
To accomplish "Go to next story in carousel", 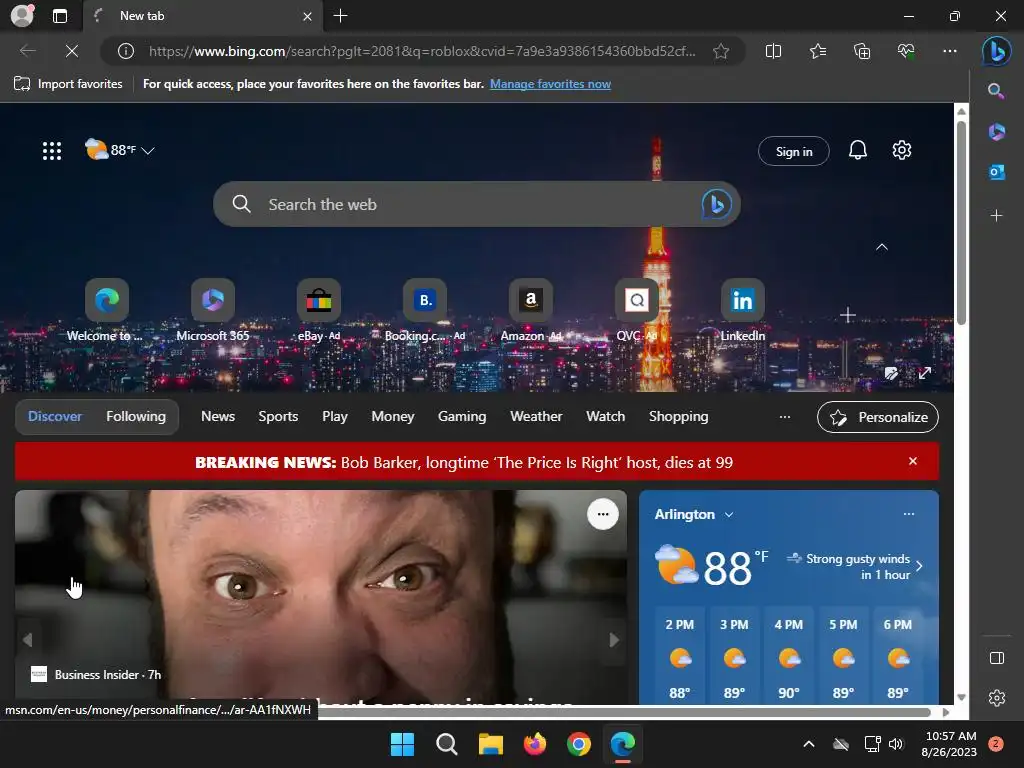I will coord(614,640).
